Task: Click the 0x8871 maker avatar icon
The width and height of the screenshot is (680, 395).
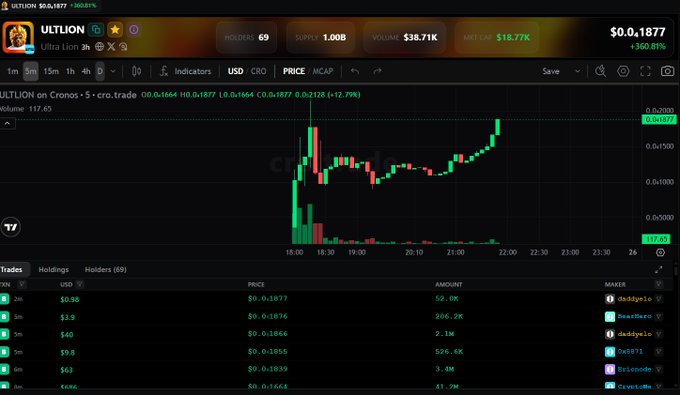Action: click(610, 352)
